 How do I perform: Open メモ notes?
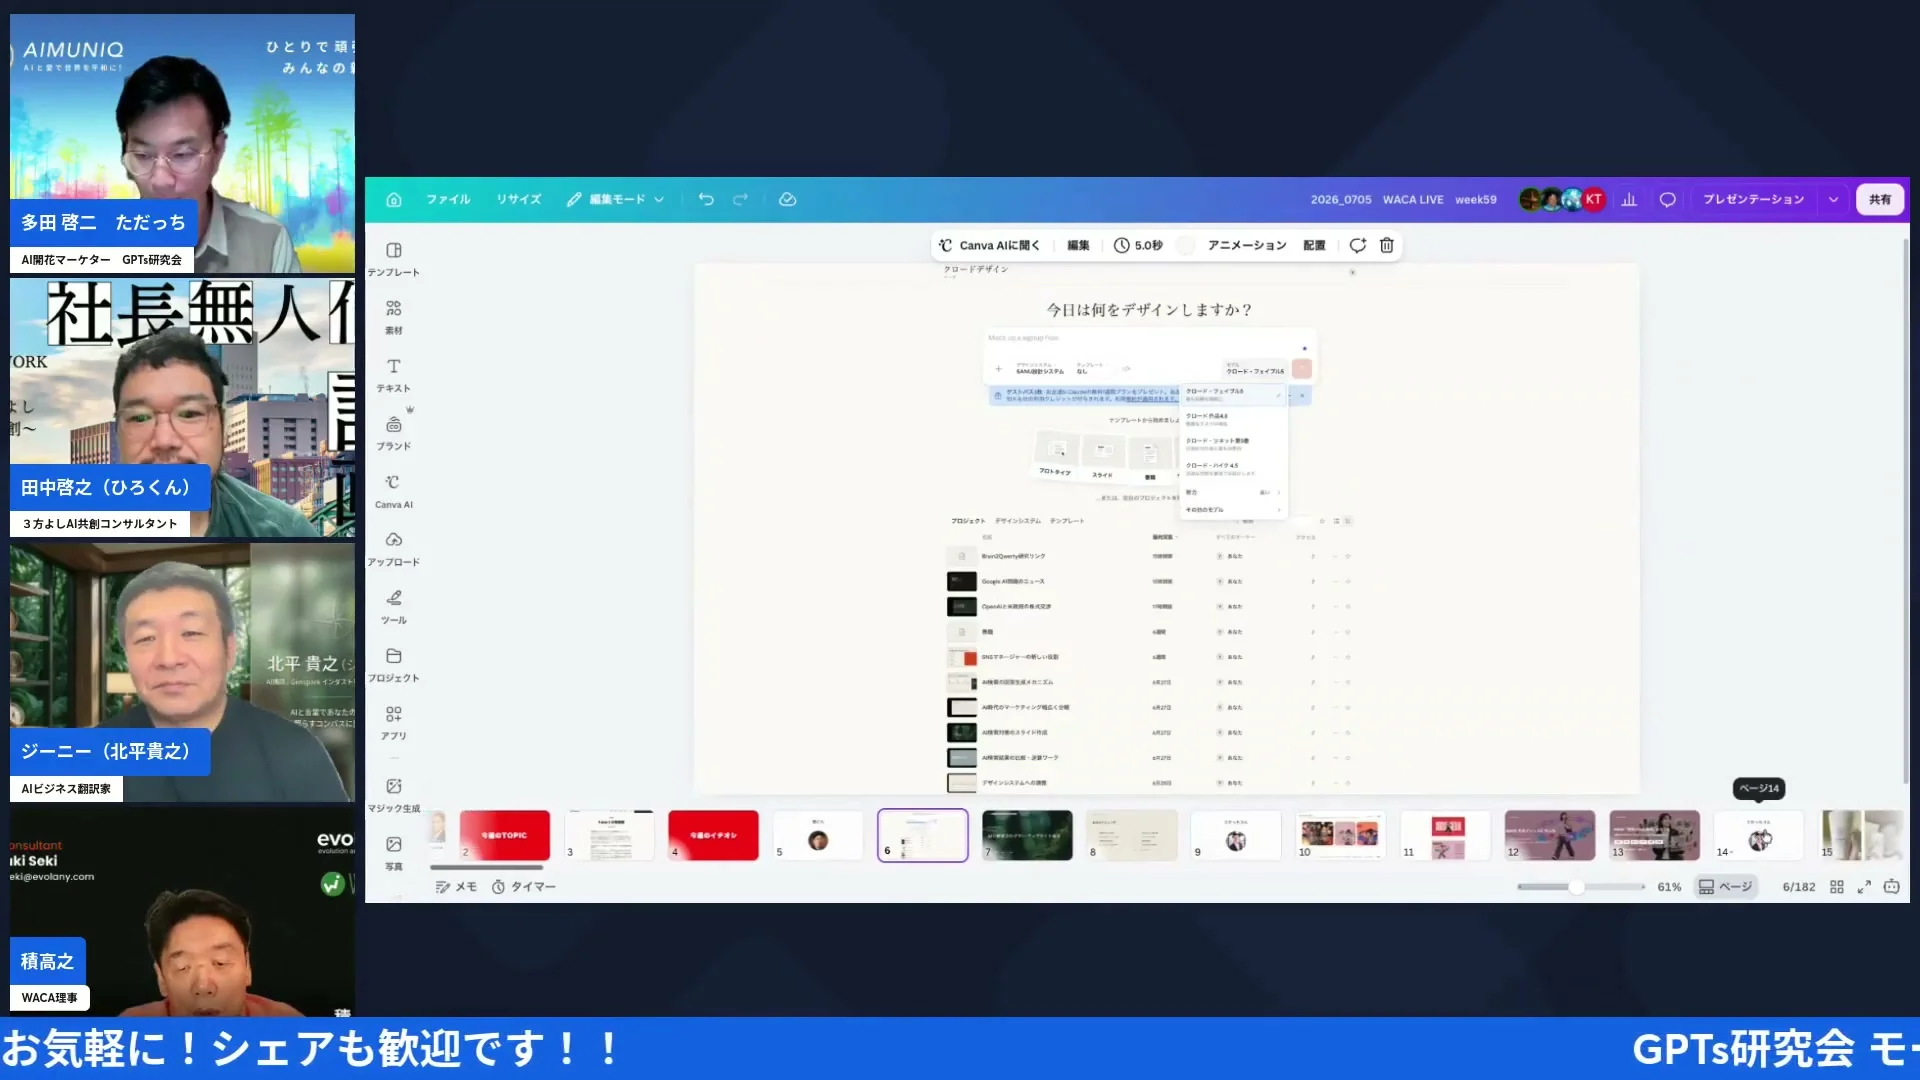pos(456,886)
